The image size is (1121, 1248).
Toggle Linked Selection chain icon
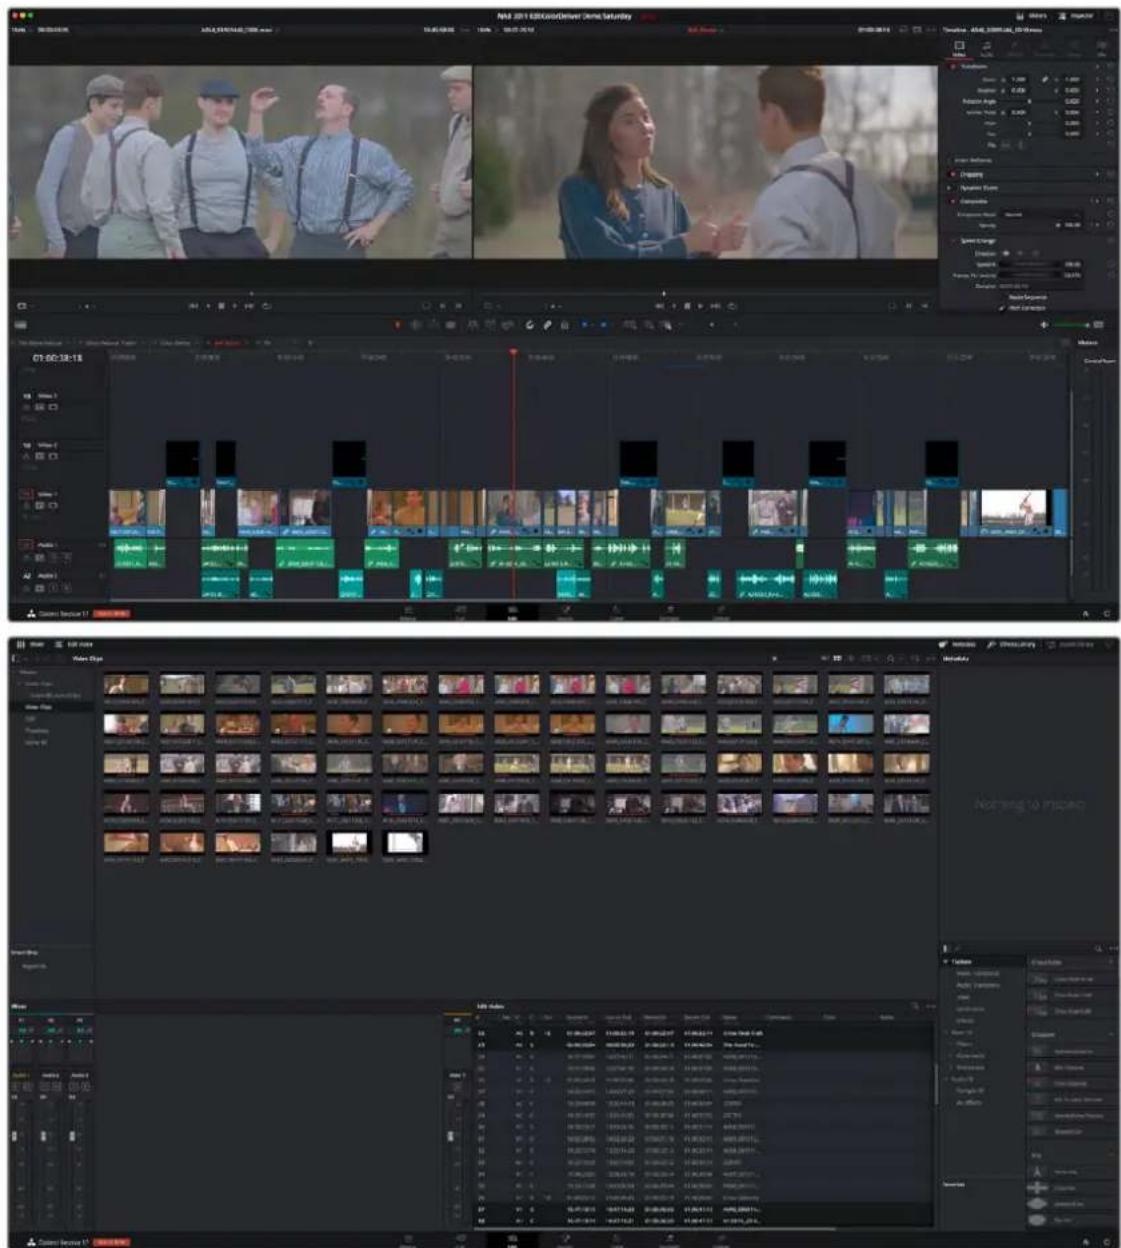pyautogui.click(x=547, y=325)
